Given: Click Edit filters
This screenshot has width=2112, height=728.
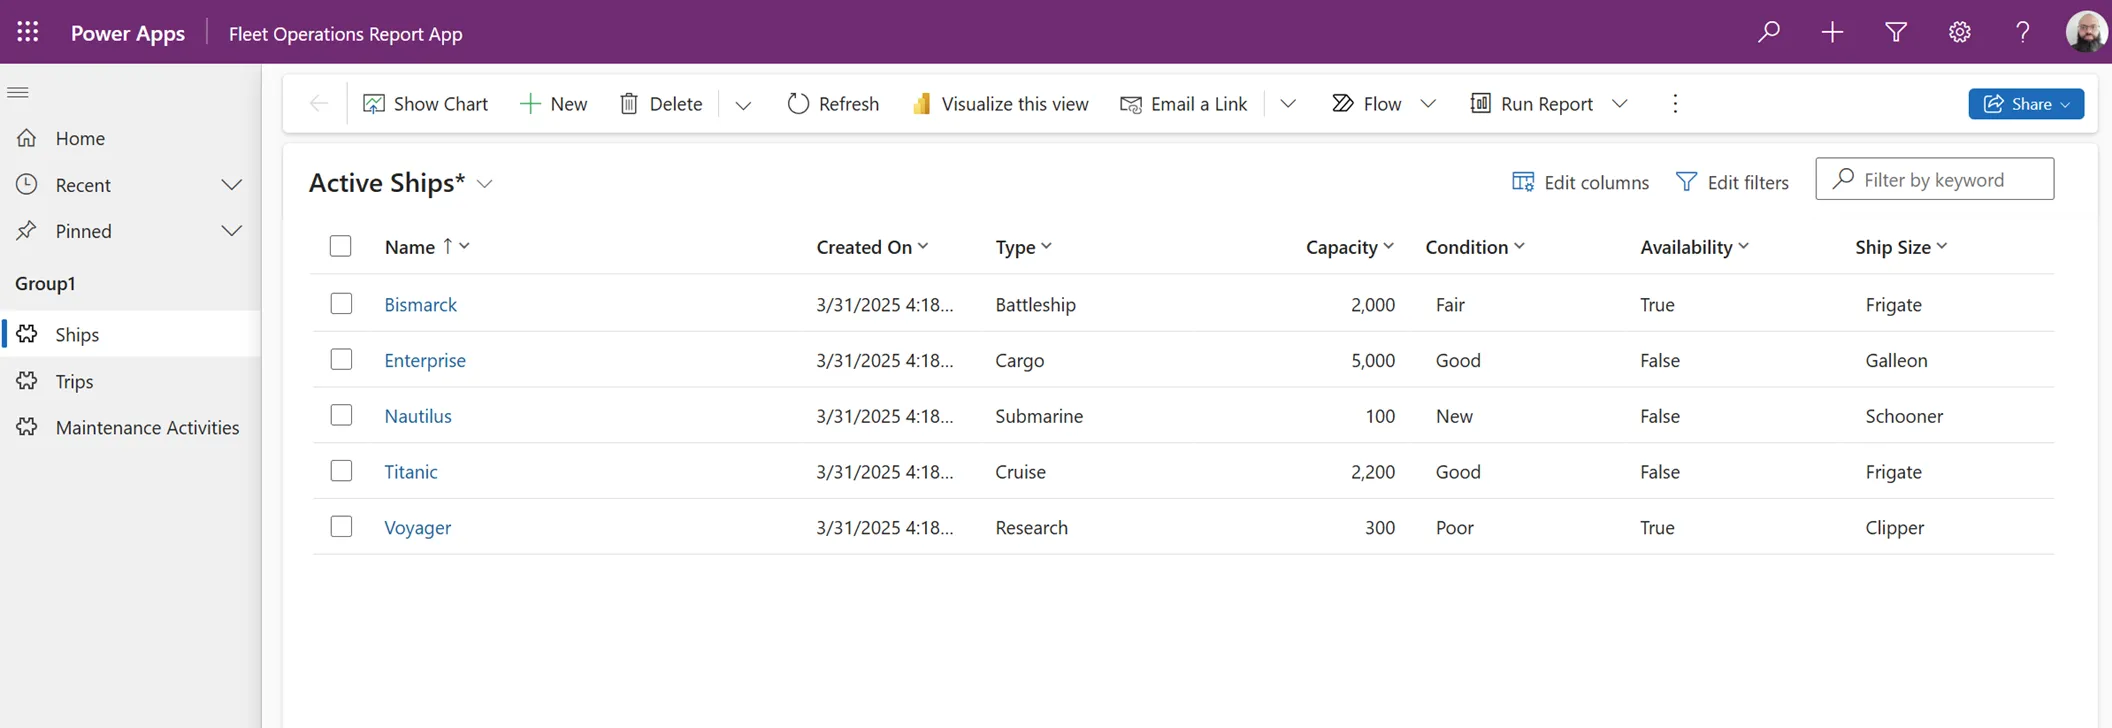Looking at the screenshot, I should (x=1732, y=182).
